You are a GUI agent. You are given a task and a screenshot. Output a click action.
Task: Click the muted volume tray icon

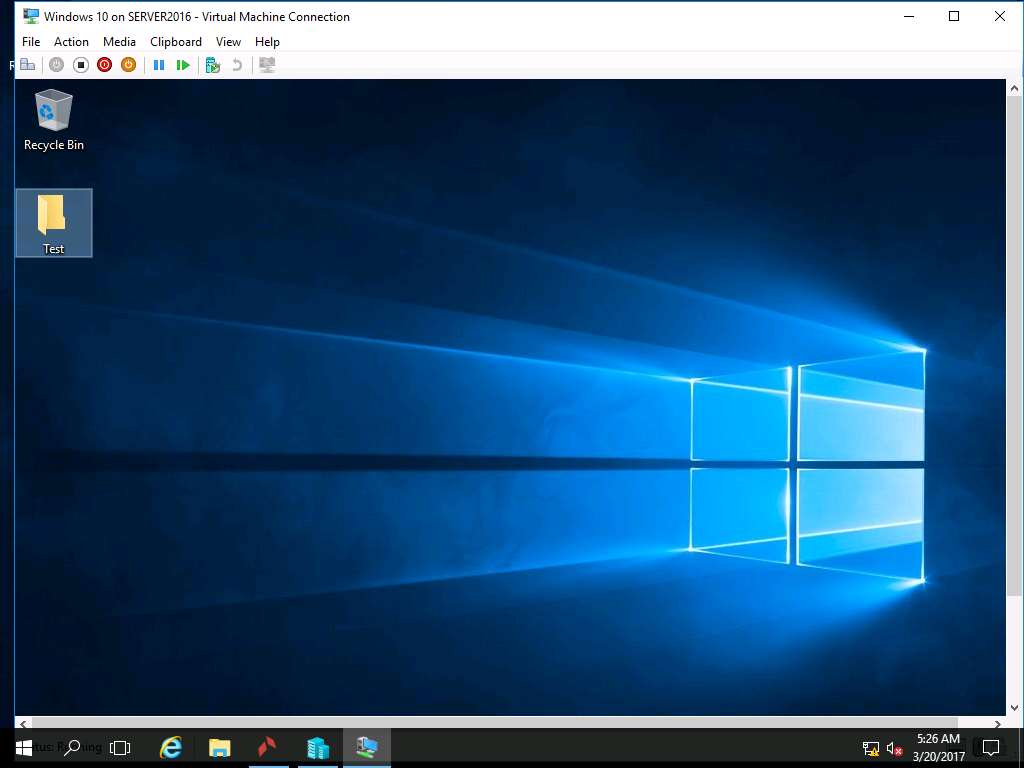click(894, 748)
